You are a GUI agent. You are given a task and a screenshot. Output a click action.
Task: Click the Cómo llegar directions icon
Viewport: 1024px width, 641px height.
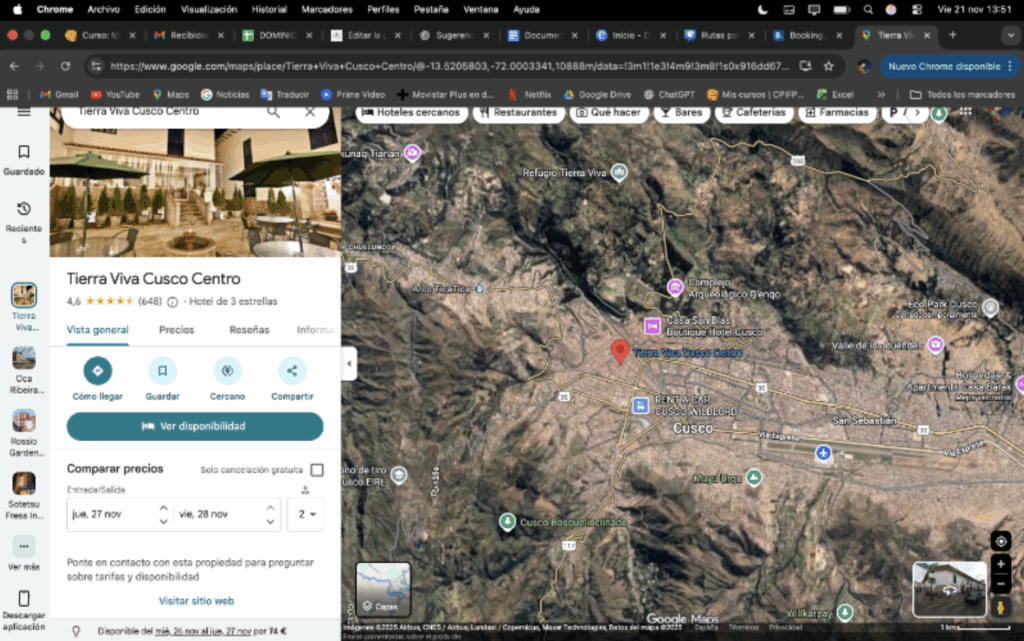pyautogui.click(x=98, y=371)
